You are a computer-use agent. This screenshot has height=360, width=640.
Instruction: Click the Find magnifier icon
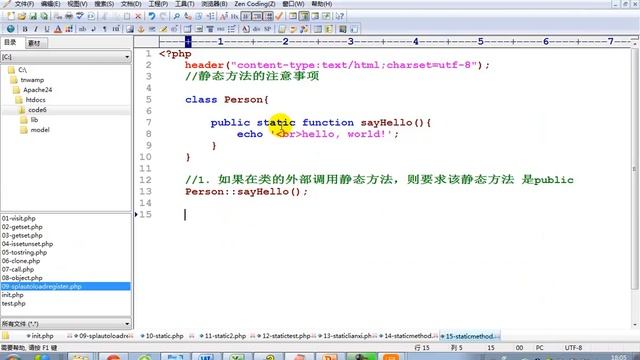[176, 16]
